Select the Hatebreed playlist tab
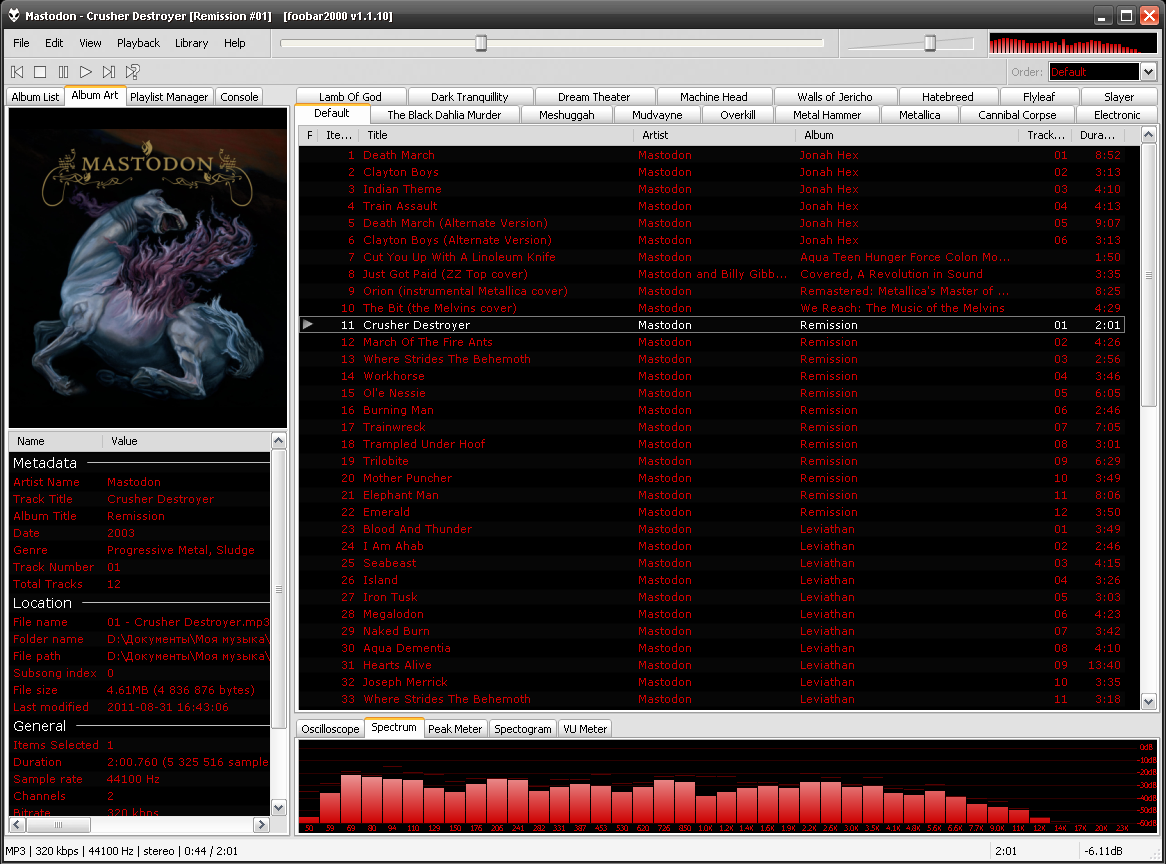The height and width of the screenshot is (864, 1166). tap(947, 97)
